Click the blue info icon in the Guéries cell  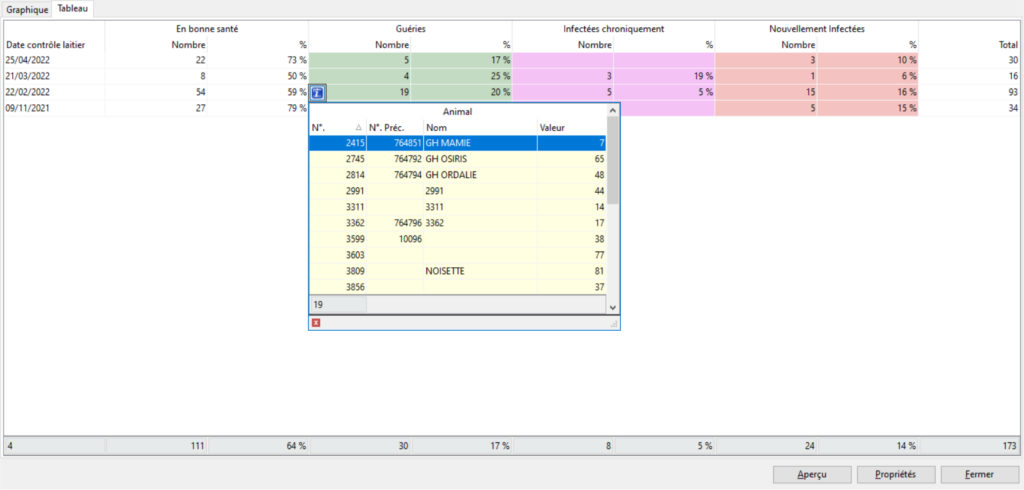click(x=317, y=93)
